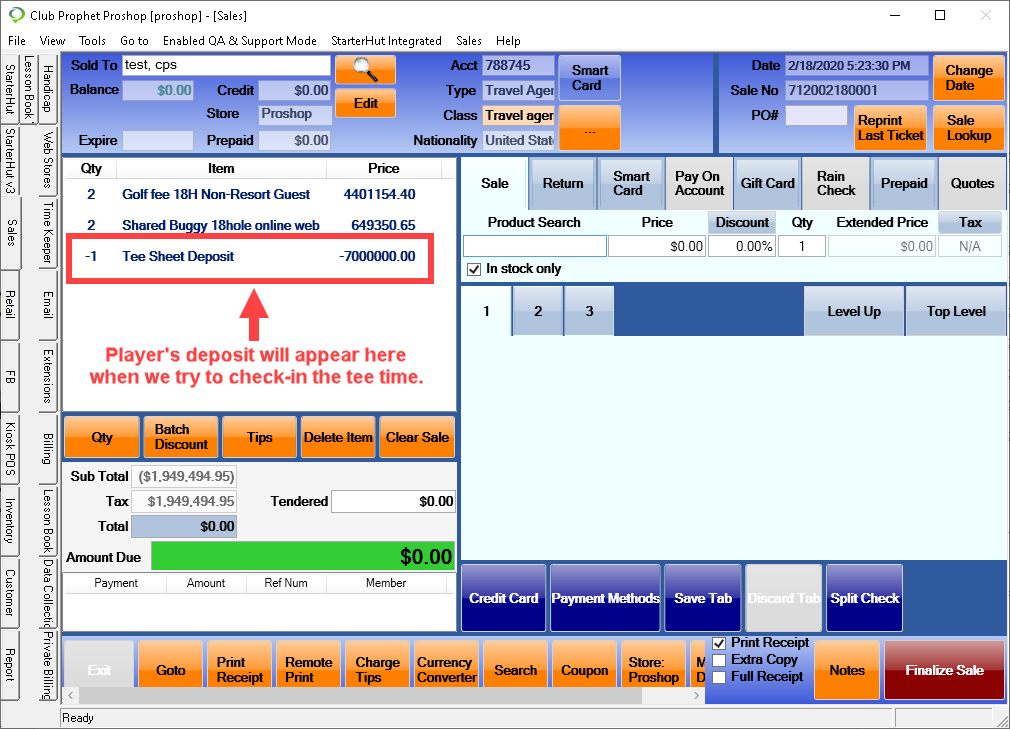Click the Split Check button
The image size is (1010, 729).
864,598
